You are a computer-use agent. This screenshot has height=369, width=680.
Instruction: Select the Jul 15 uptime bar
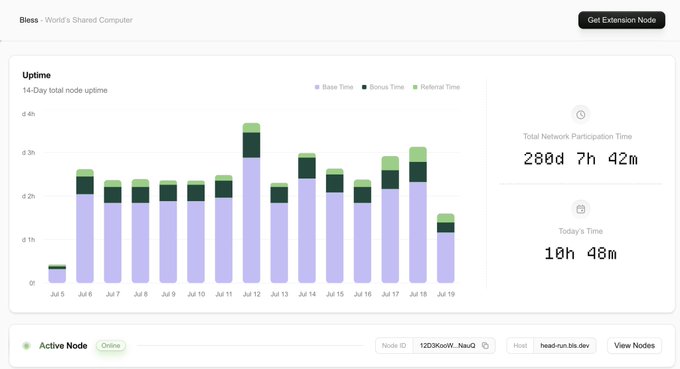tap(335, 225)
